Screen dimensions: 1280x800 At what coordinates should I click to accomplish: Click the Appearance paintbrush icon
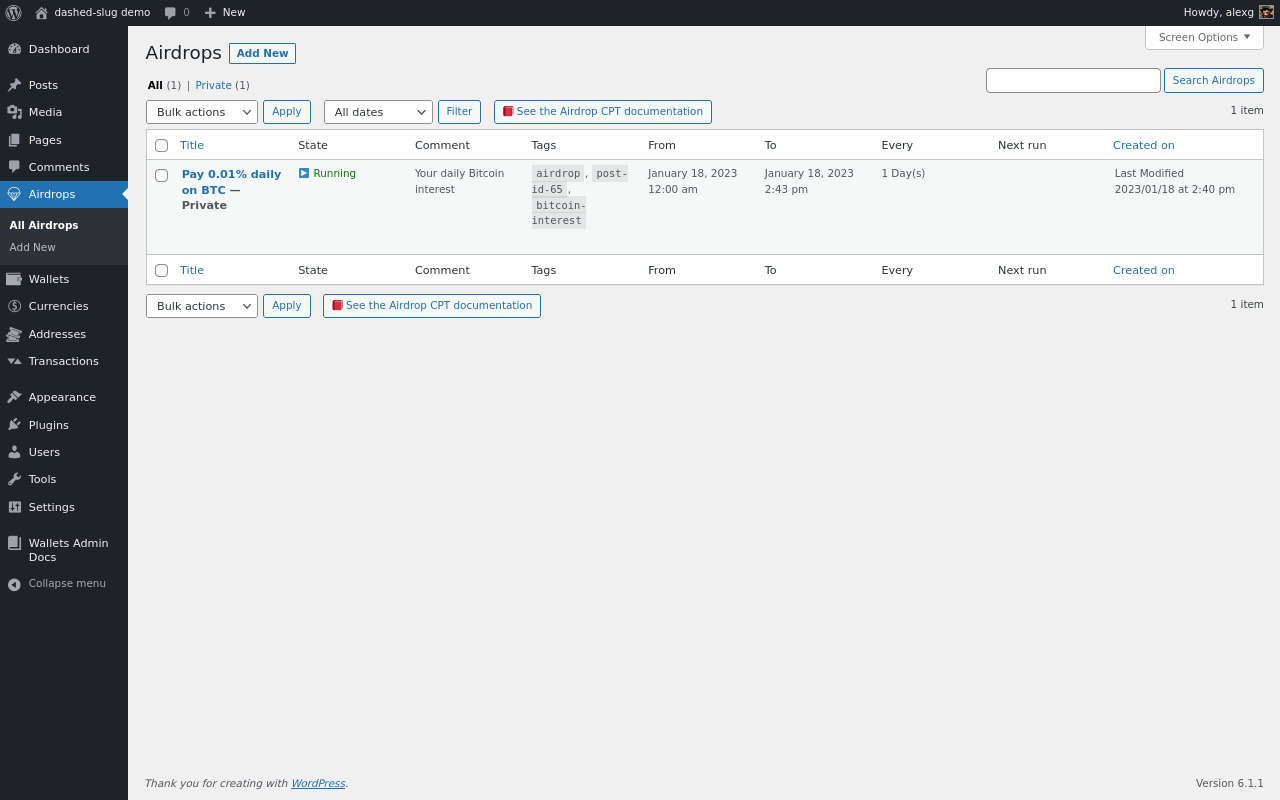[14, 397]
